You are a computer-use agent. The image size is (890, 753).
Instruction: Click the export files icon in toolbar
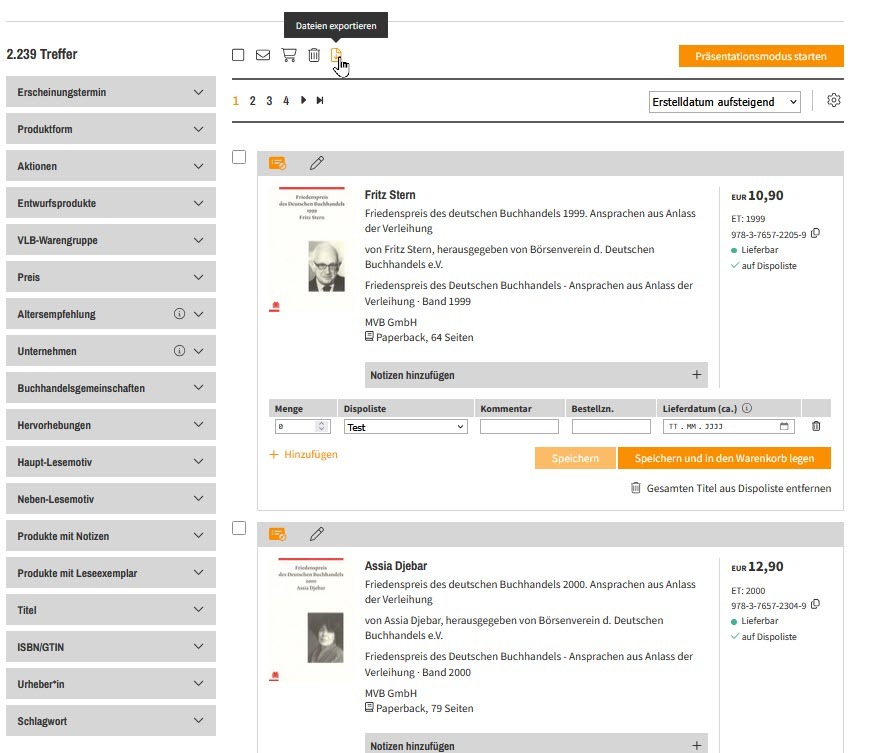pyautogui.click(x=337, y=55)
